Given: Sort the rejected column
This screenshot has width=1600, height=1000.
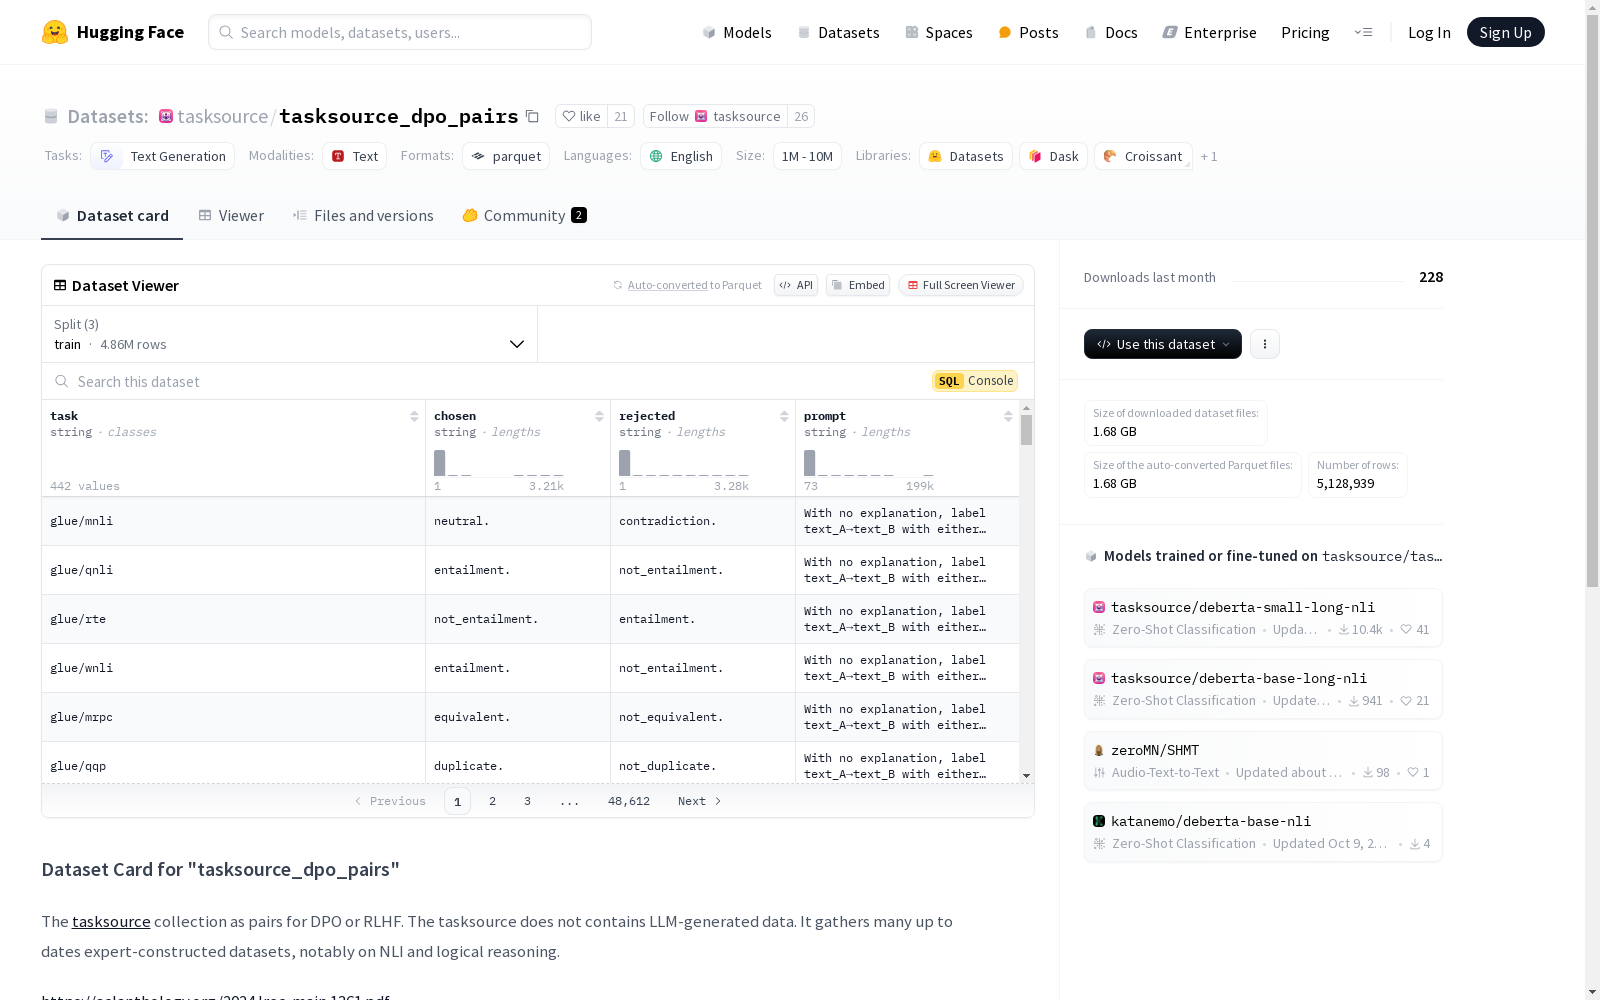Looking at the screenshot, I should (784, 416).
